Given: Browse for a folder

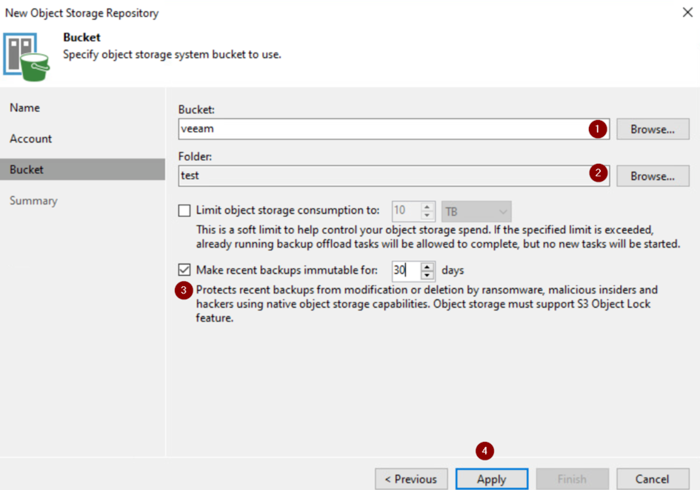Looking at the screenshot, I should pyautogui.click(x=653, y=176).
